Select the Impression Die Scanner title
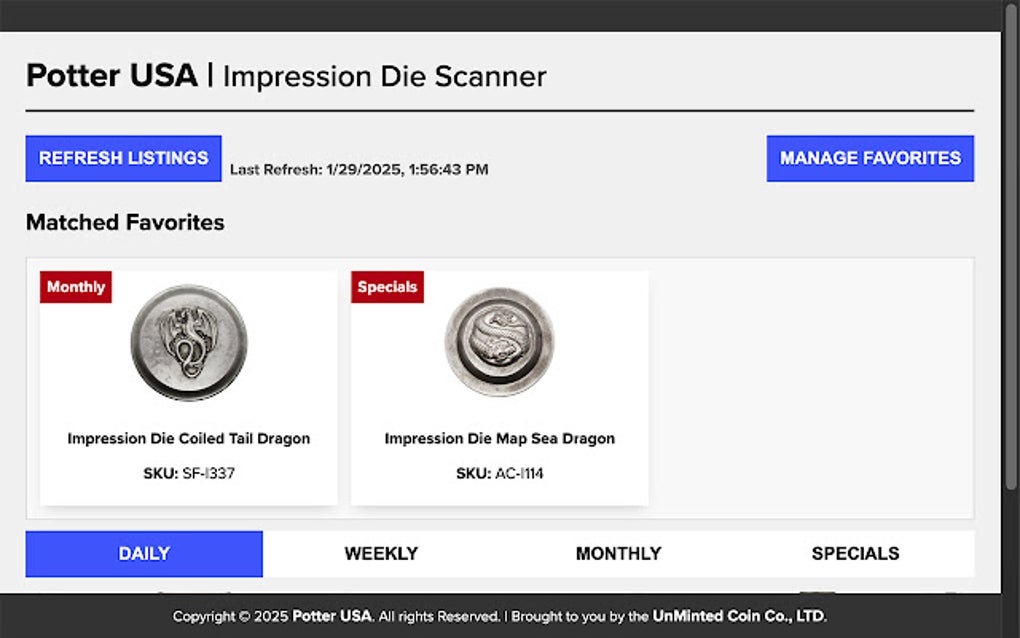Viewport: 1020px width, 638px height. (x=385, y=76)
